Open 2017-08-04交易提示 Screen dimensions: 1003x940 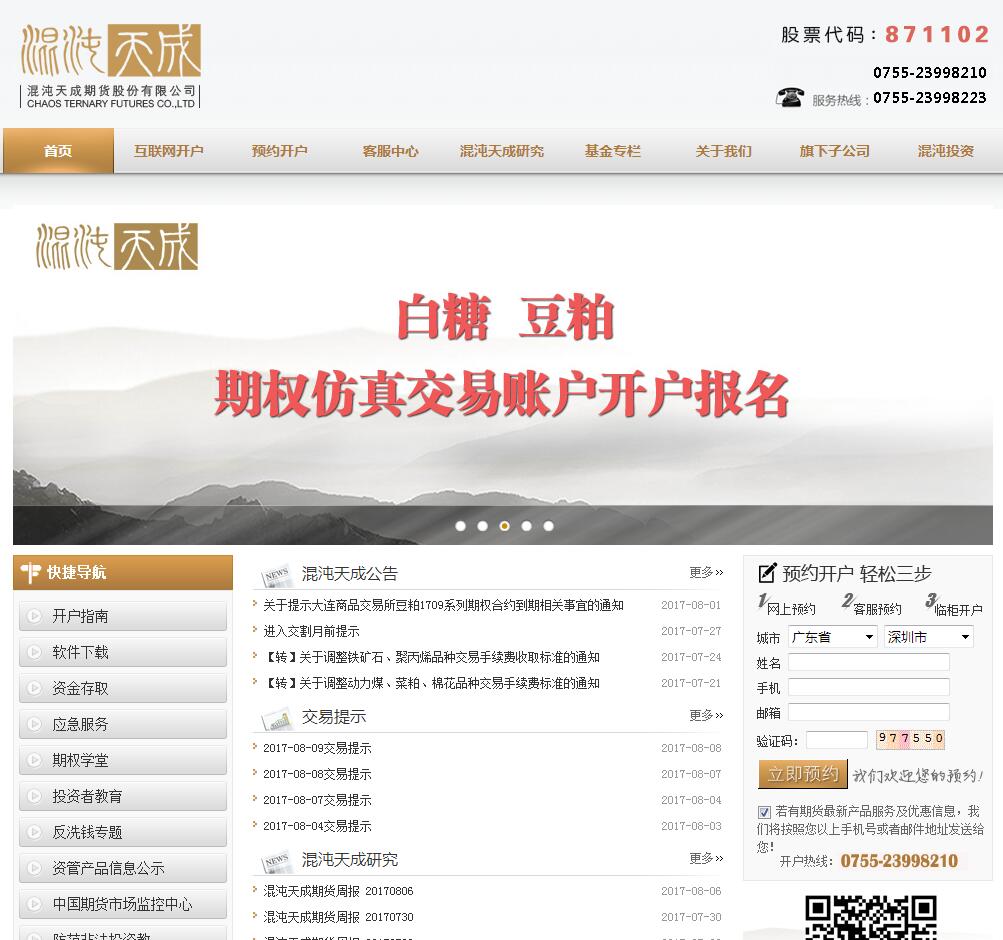(x=317, y=826)
